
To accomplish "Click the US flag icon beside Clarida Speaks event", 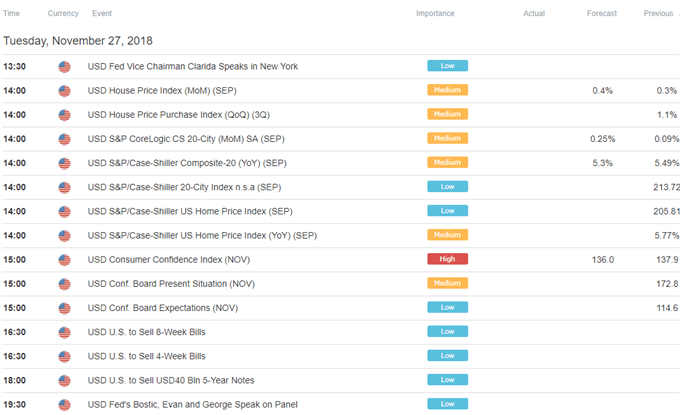I will pos(64,67).
